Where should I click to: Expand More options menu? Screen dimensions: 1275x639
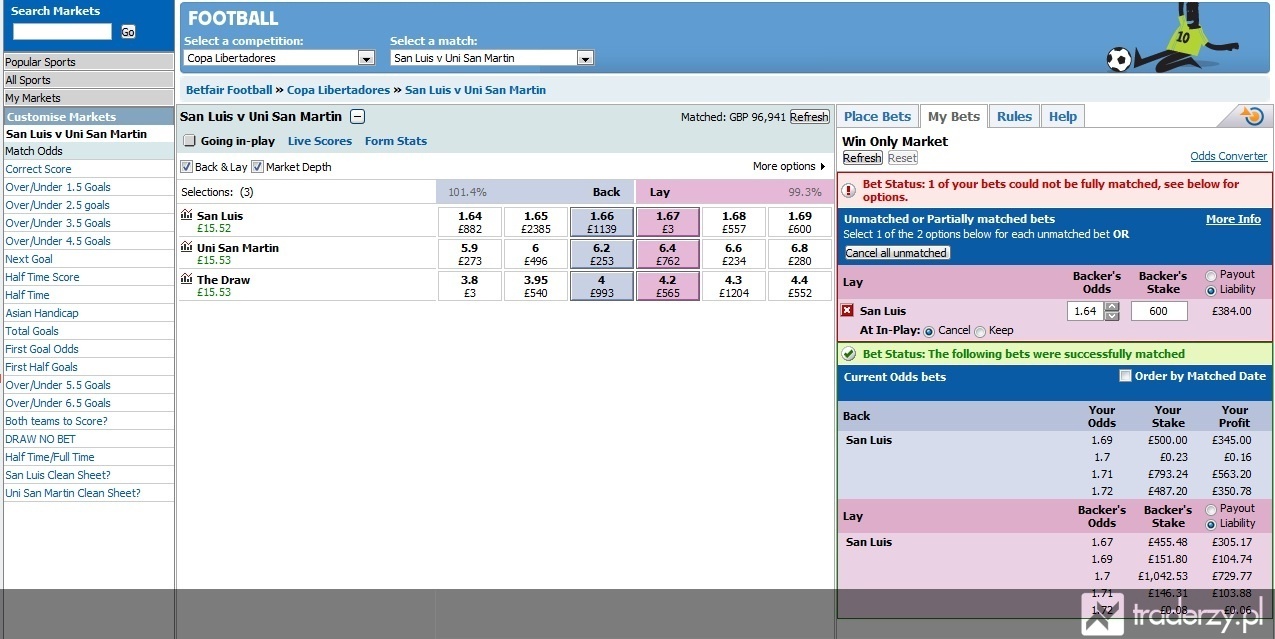[x=790, y=166]
